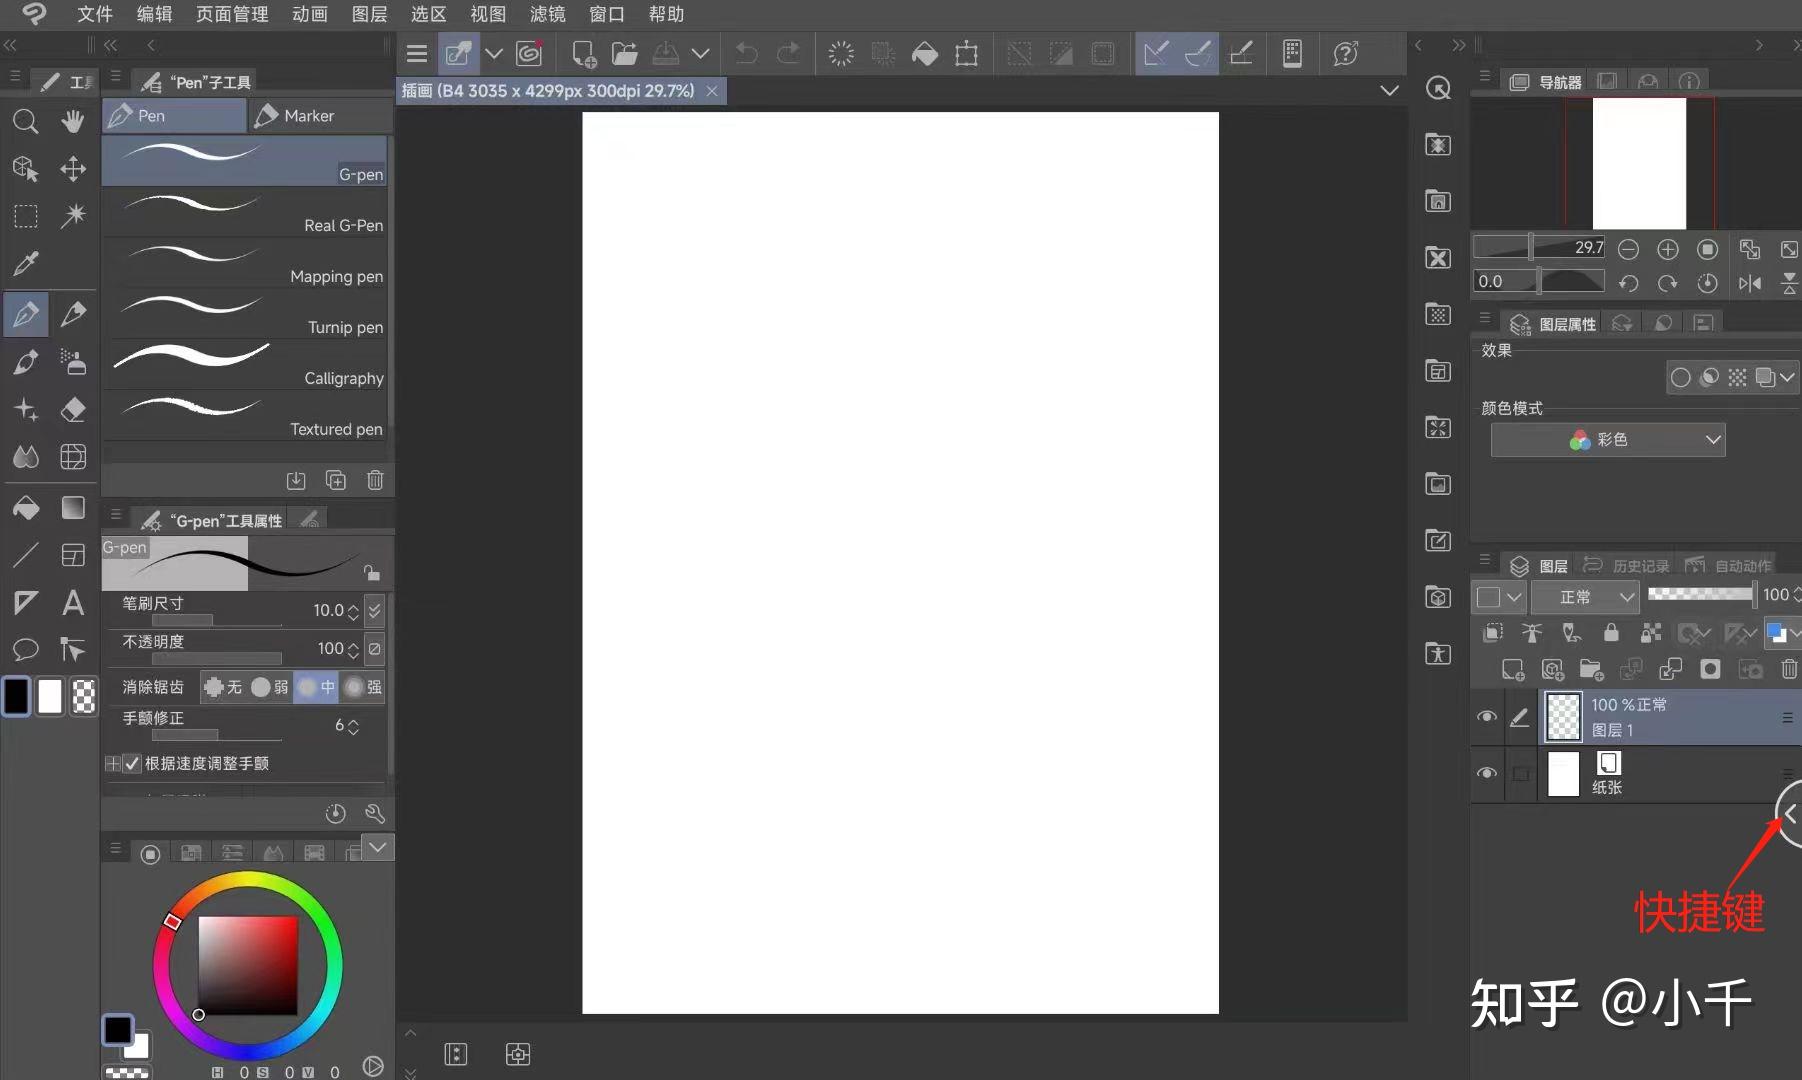Select the Eyedropper tool in the toolbar

pyautogui.click(x=26, y=263)
